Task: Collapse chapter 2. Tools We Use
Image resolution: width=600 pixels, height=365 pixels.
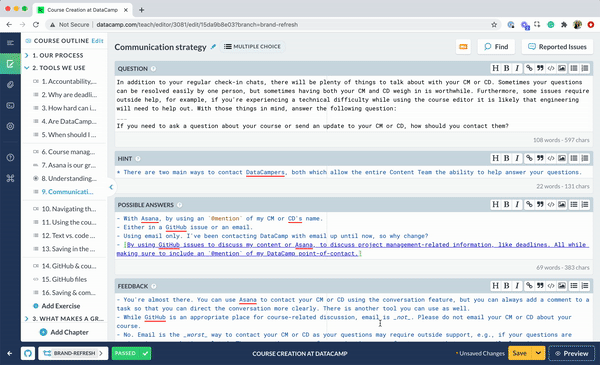Action: click(27, 68)
